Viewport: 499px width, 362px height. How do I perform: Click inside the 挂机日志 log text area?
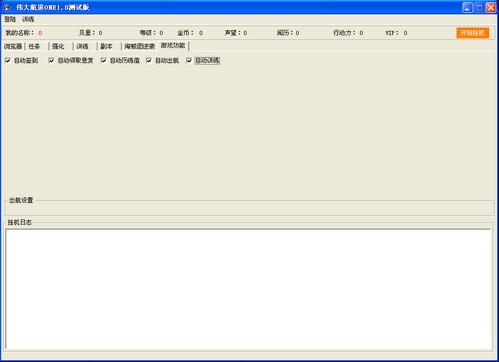click(x=248, y=289)
